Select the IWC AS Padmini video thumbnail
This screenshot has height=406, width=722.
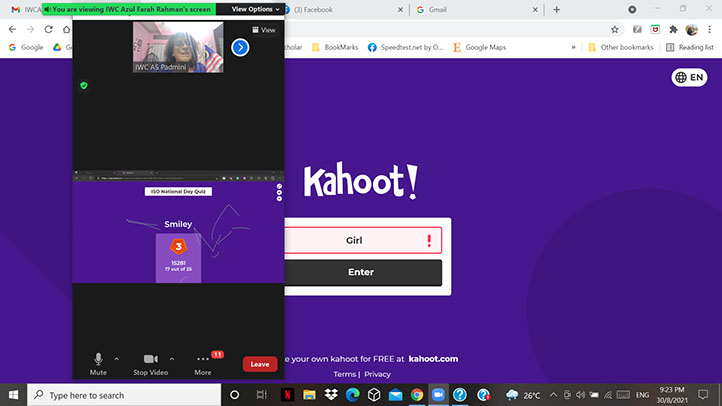178,47
